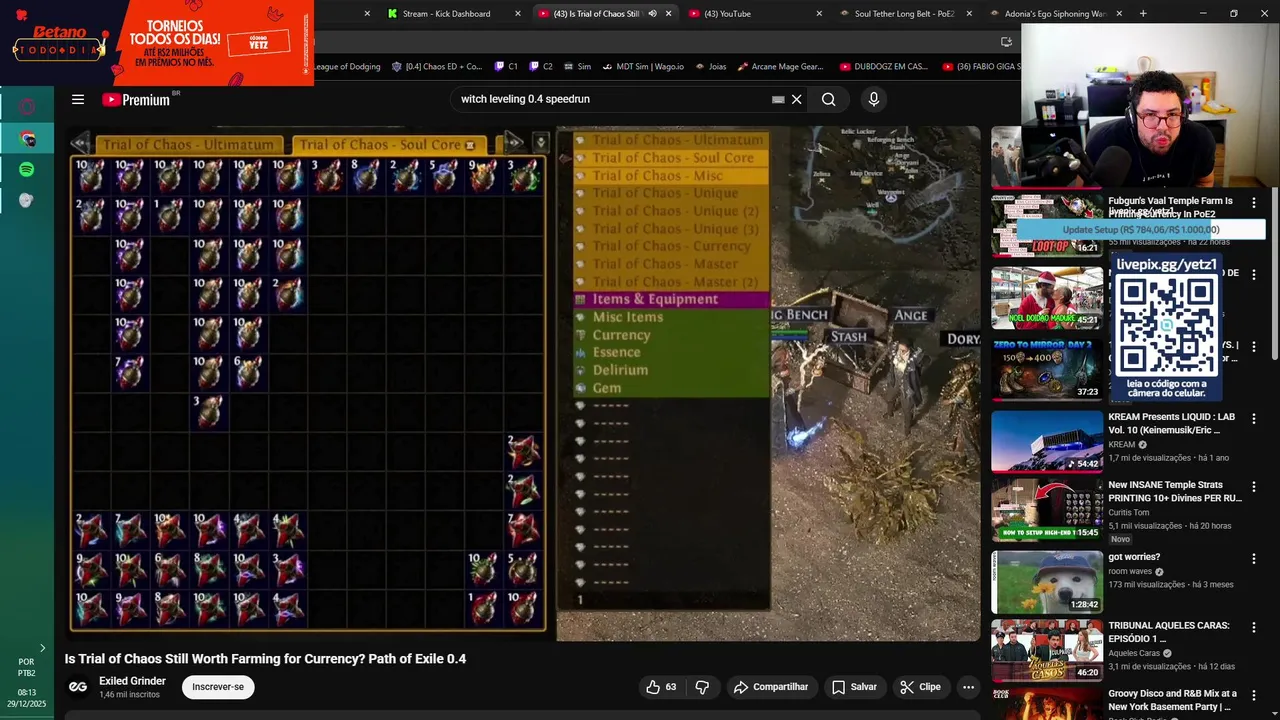Screen dimensions: 1280x720
Task: Open FABIO GIGA bookmark
Action: click(x=980, y=67)
